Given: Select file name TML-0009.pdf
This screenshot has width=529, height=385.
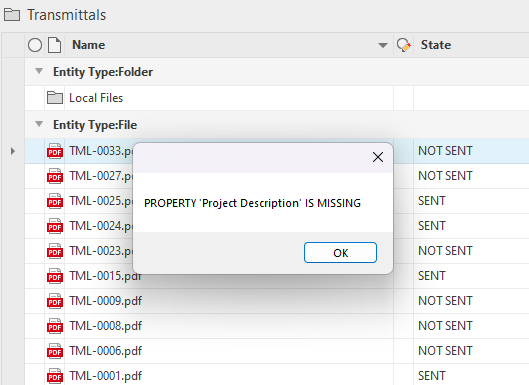Looking at the screenshot, I should point(106,301).
